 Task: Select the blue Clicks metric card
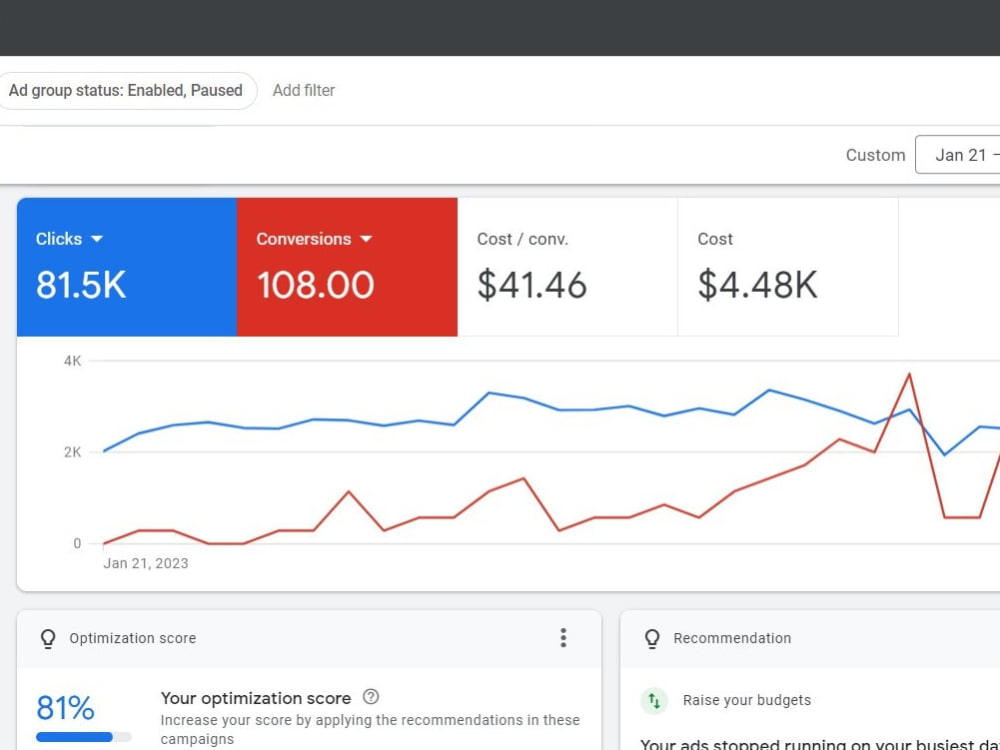127,267
